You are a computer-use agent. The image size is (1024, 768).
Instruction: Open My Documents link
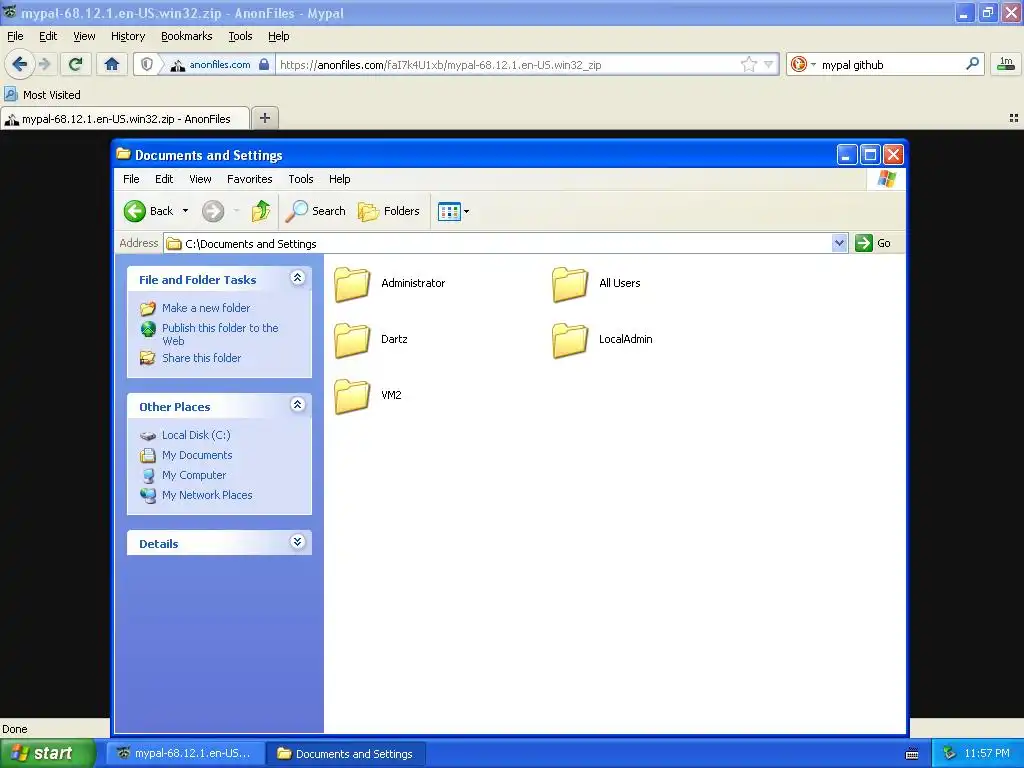coord(197,455)
